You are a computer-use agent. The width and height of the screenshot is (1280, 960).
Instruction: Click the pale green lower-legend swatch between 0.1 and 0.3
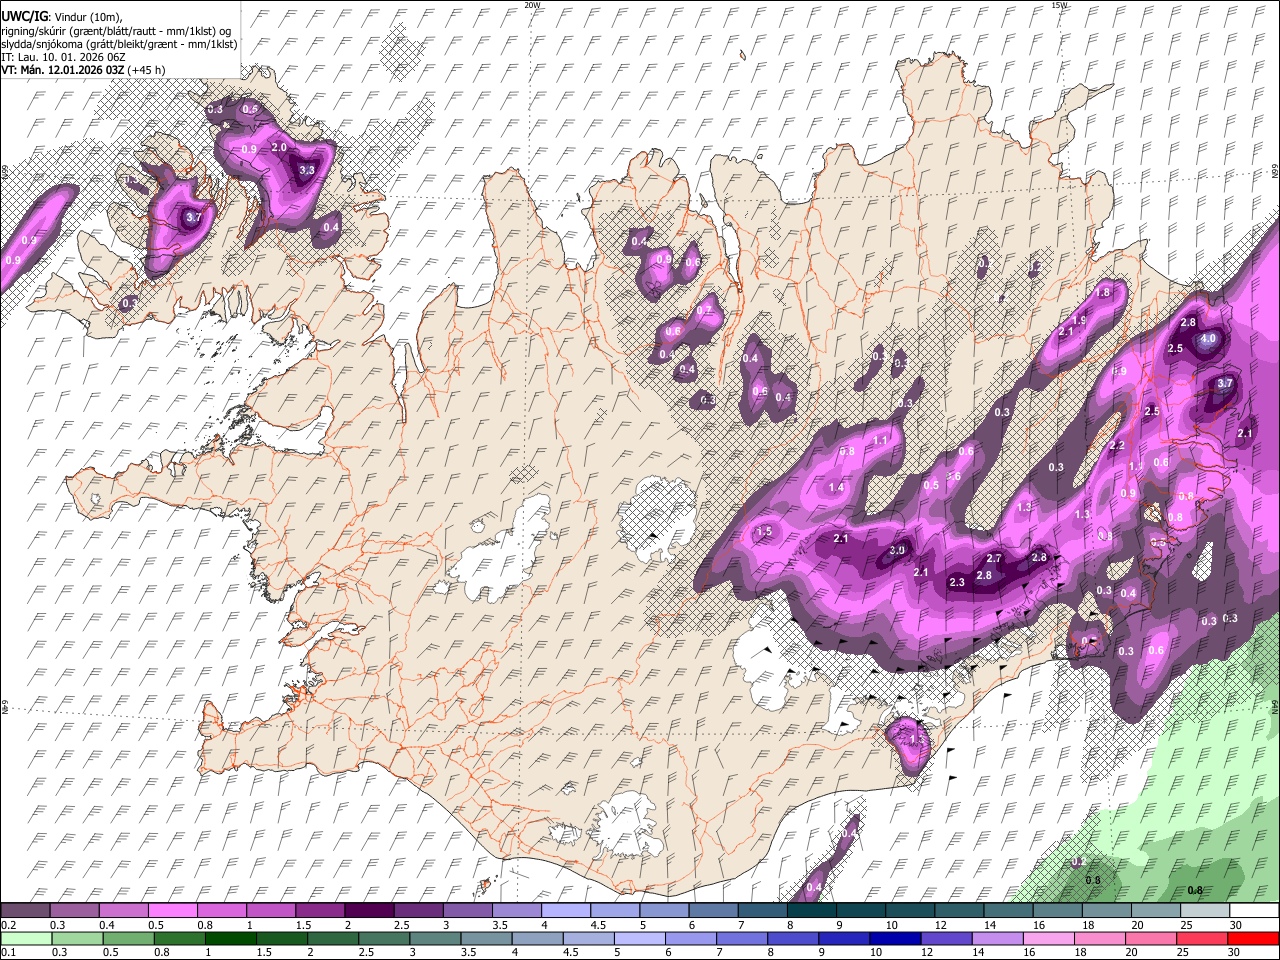[27, 939]
